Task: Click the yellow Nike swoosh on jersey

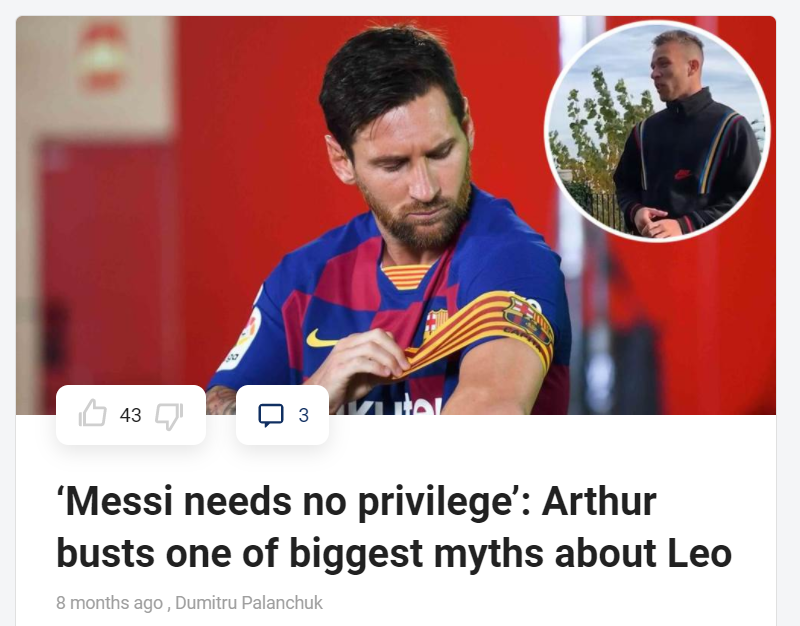Action: click(320, 339)
